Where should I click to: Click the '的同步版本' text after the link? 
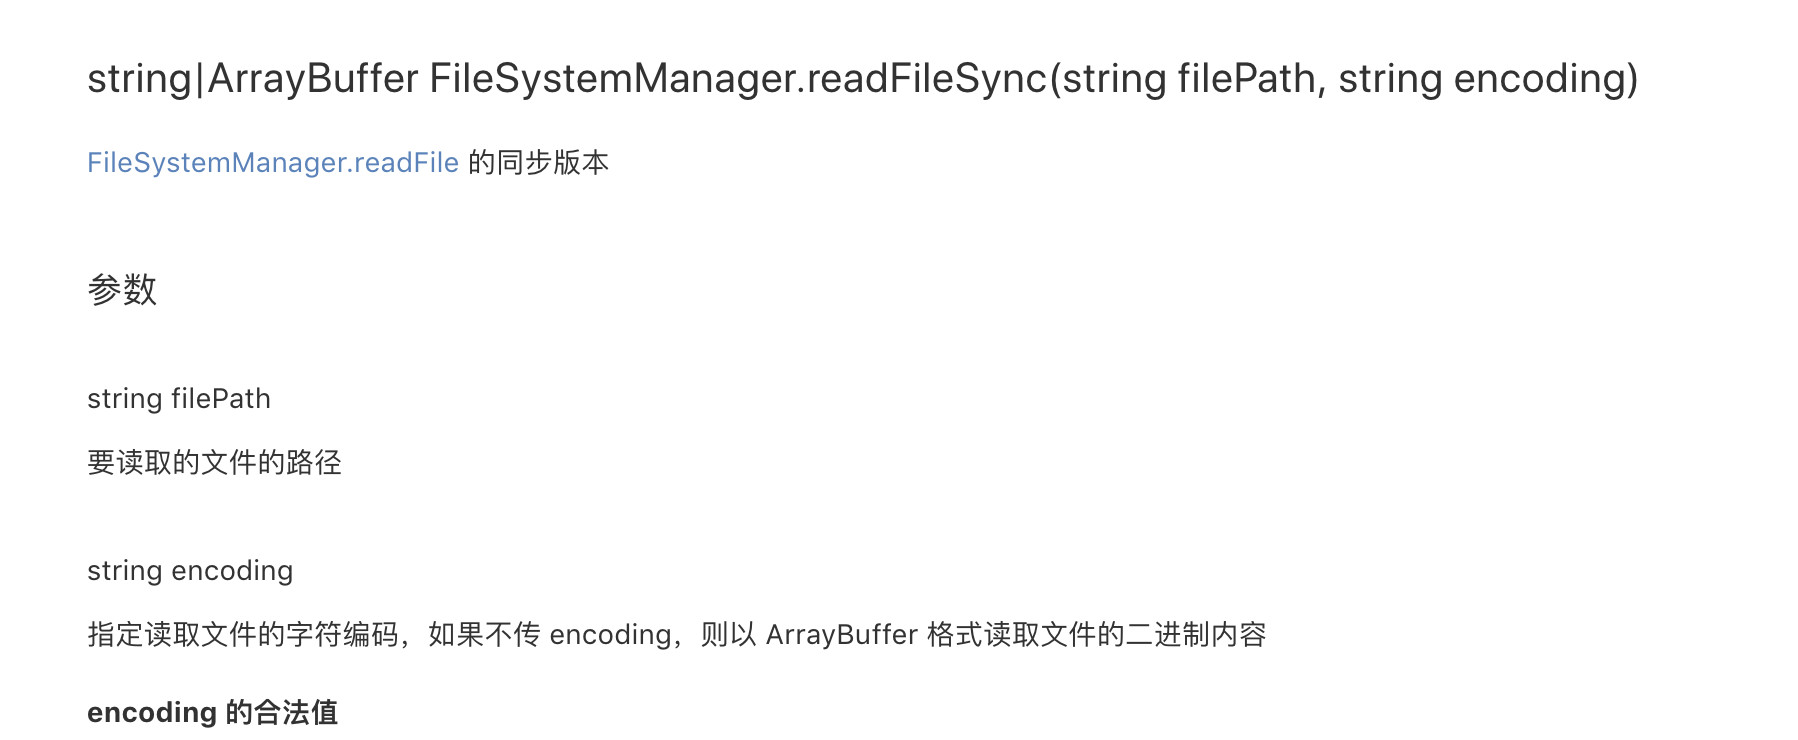(539, 163)
